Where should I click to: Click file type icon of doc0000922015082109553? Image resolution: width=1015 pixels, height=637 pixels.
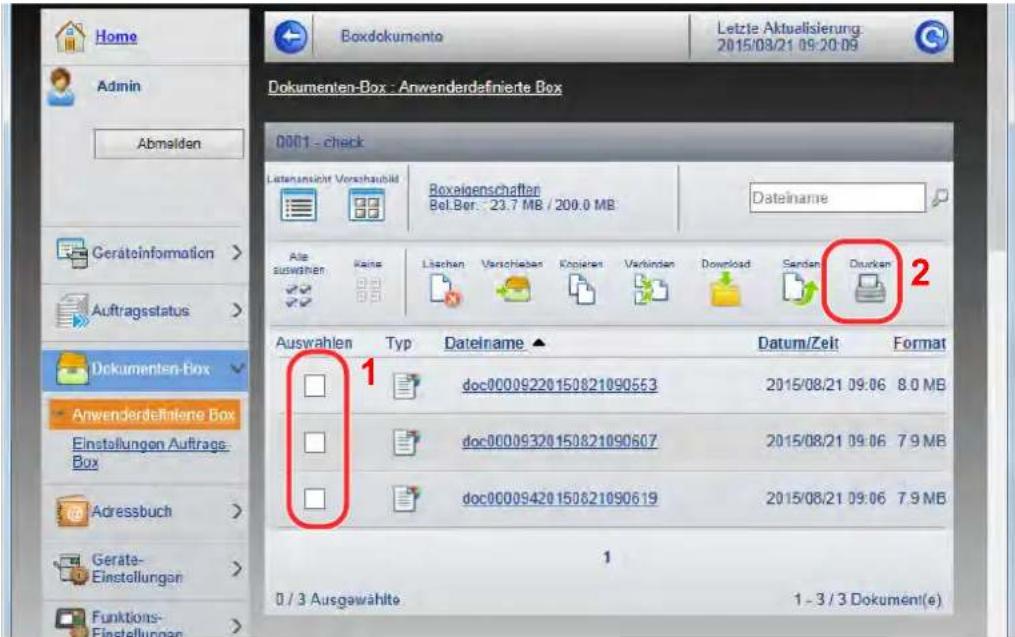[407, 386]
